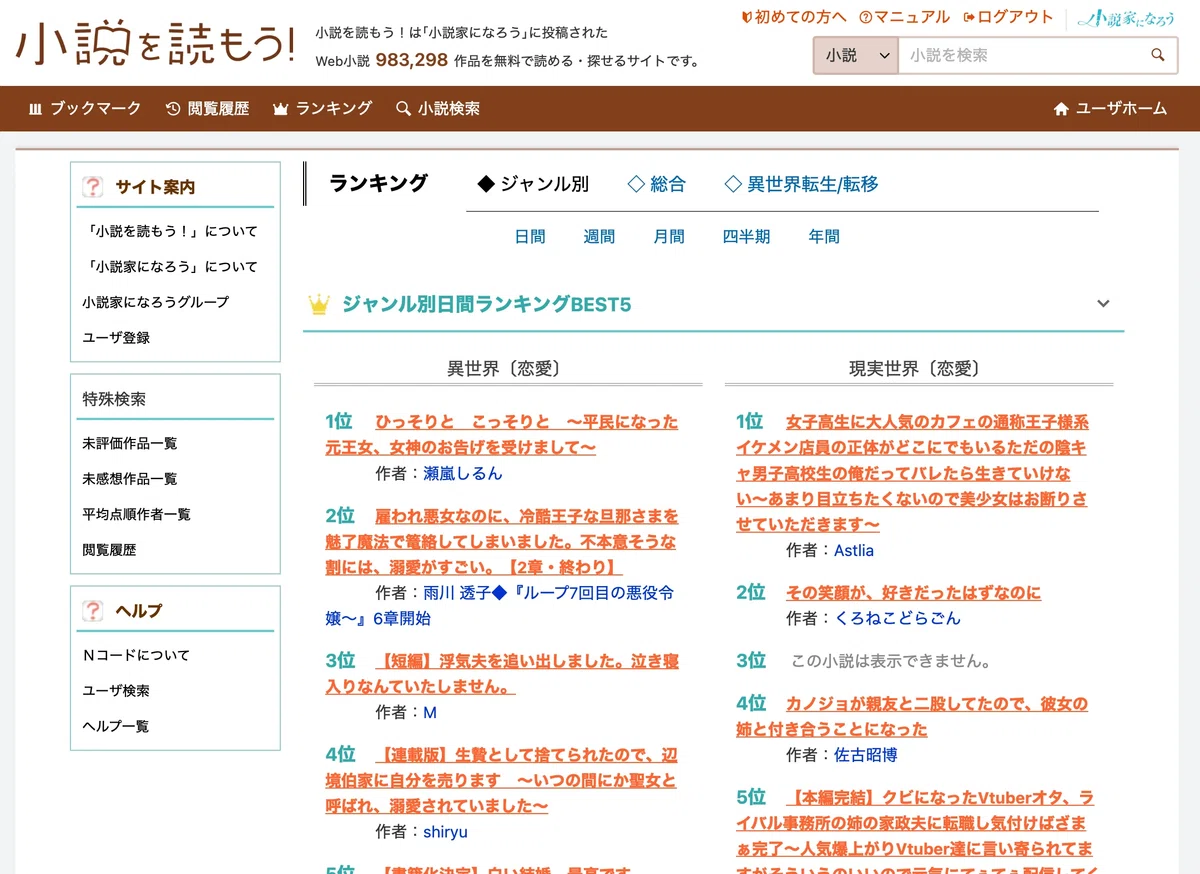Open novel 【短編】浮気夫を追い出しました
The image size is (1200, 874).
tap(502, 674)
